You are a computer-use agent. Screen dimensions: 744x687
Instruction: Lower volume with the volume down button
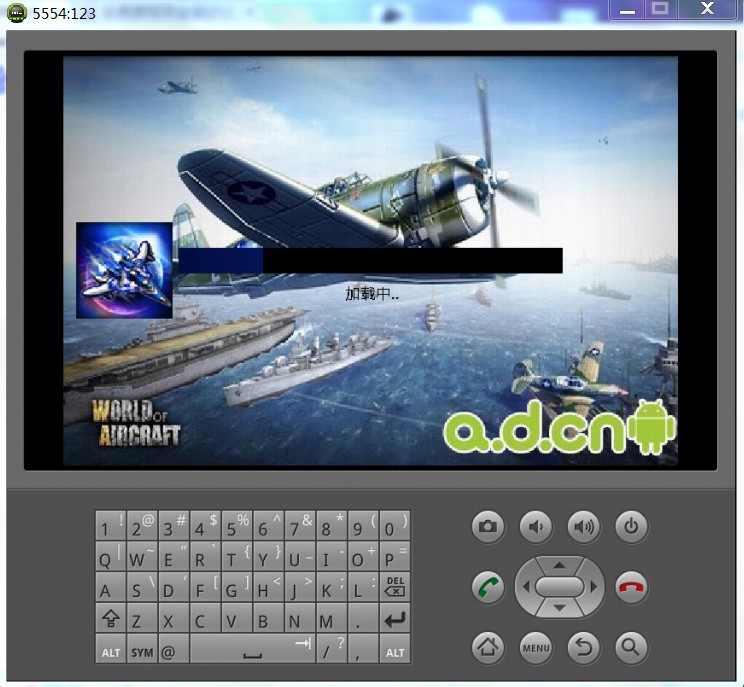pos(536,527)
